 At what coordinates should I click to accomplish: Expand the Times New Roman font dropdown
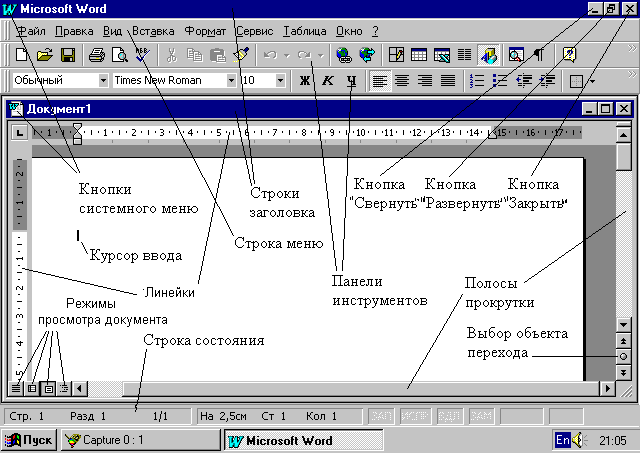(x=231, y=80)
